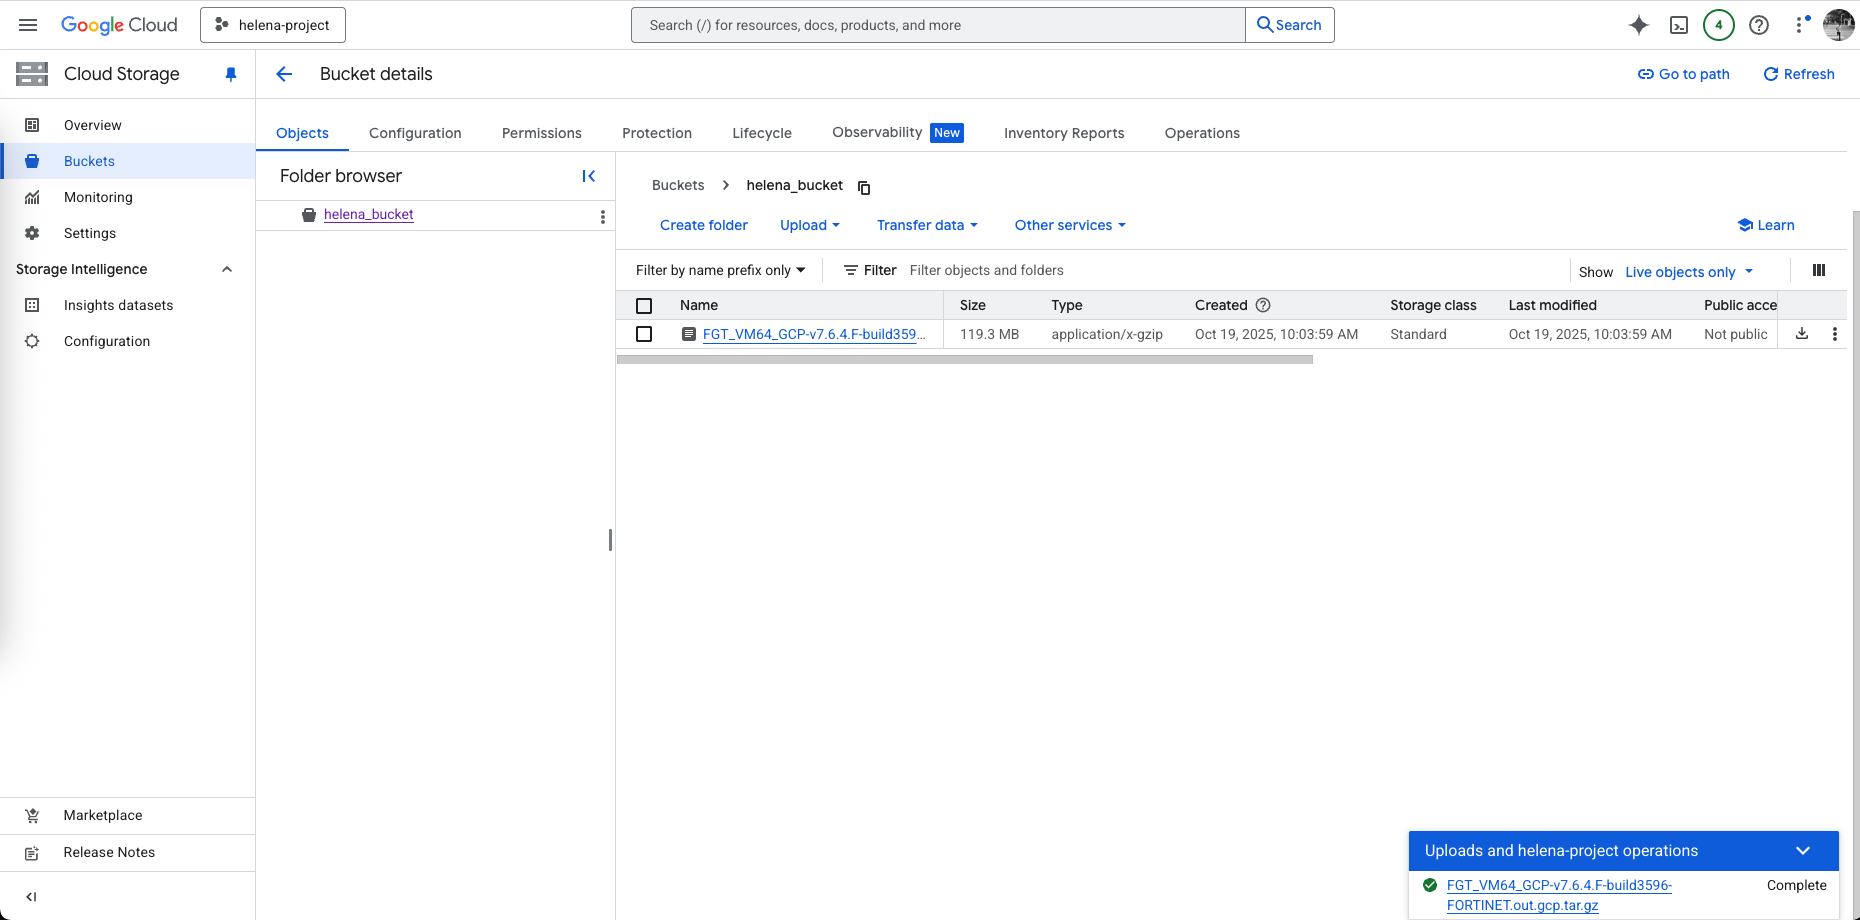The image size is (1860, 920).
Task: Select all objects with the header checkbox
Action: 644,306
